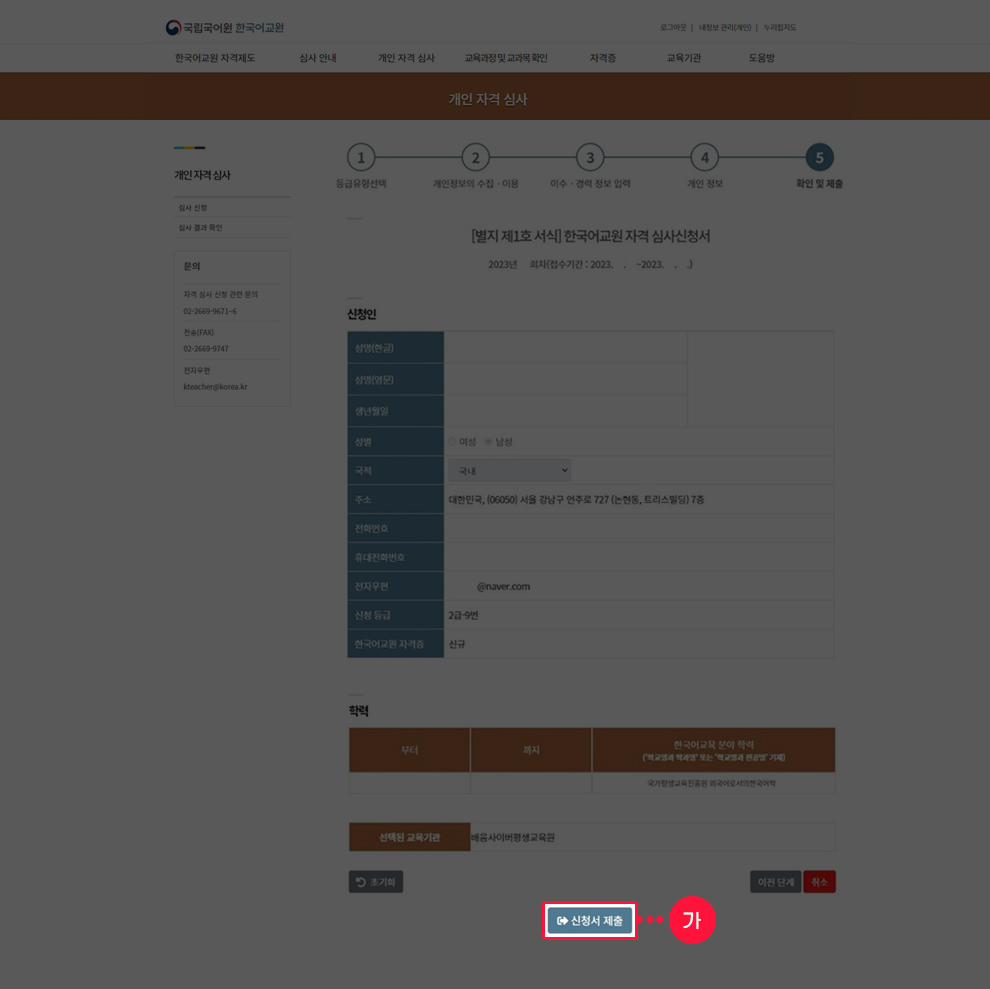Click step 5 circle 확인 및 제출

[819, 158]
